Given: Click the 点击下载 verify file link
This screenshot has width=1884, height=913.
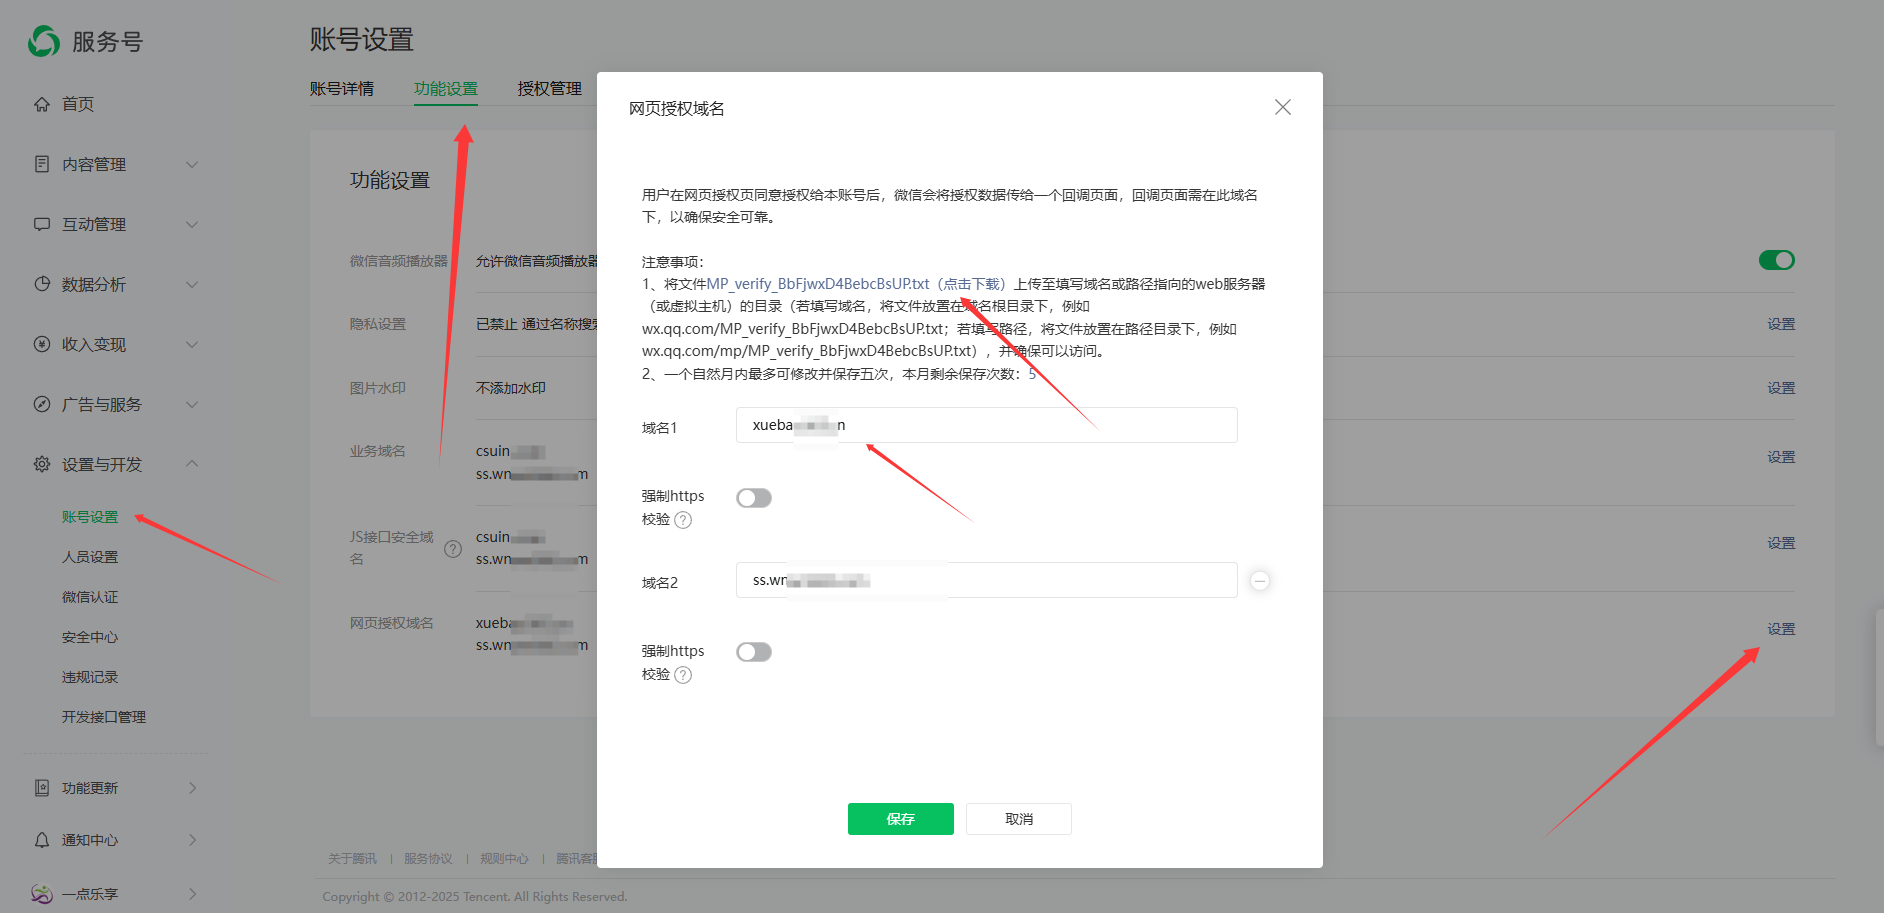Looking at the screenshot, I should tap(972, 284).
